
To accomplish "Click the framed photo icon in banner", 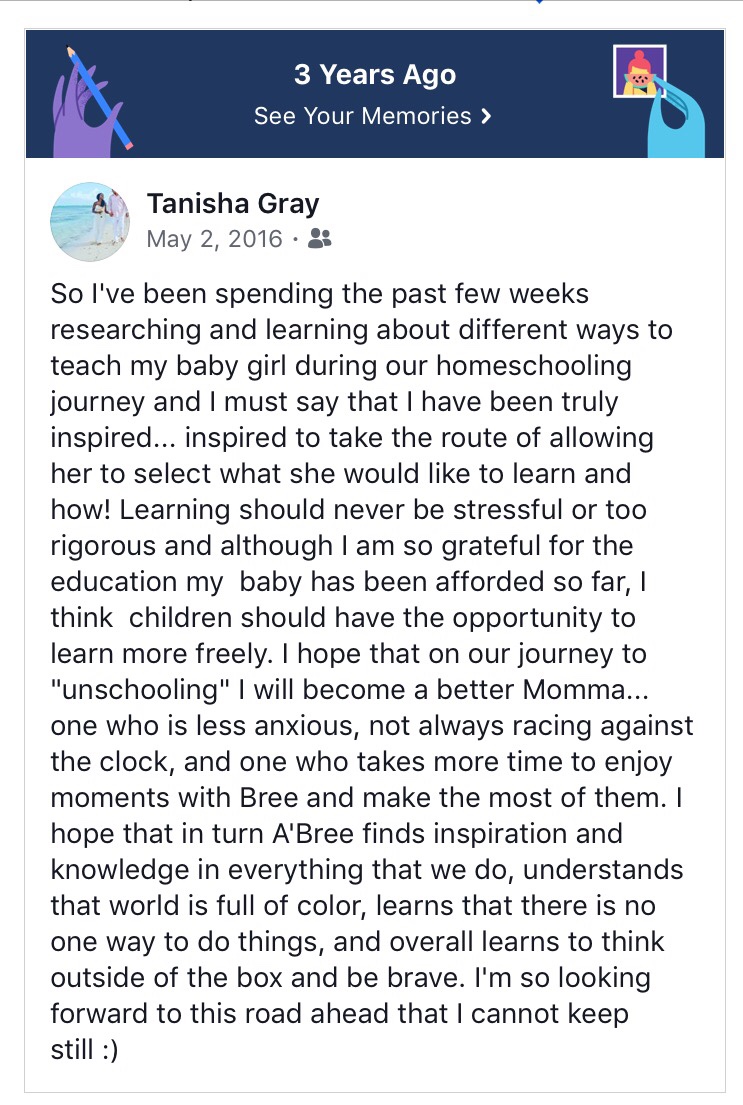I will click(x=639, y=72).
